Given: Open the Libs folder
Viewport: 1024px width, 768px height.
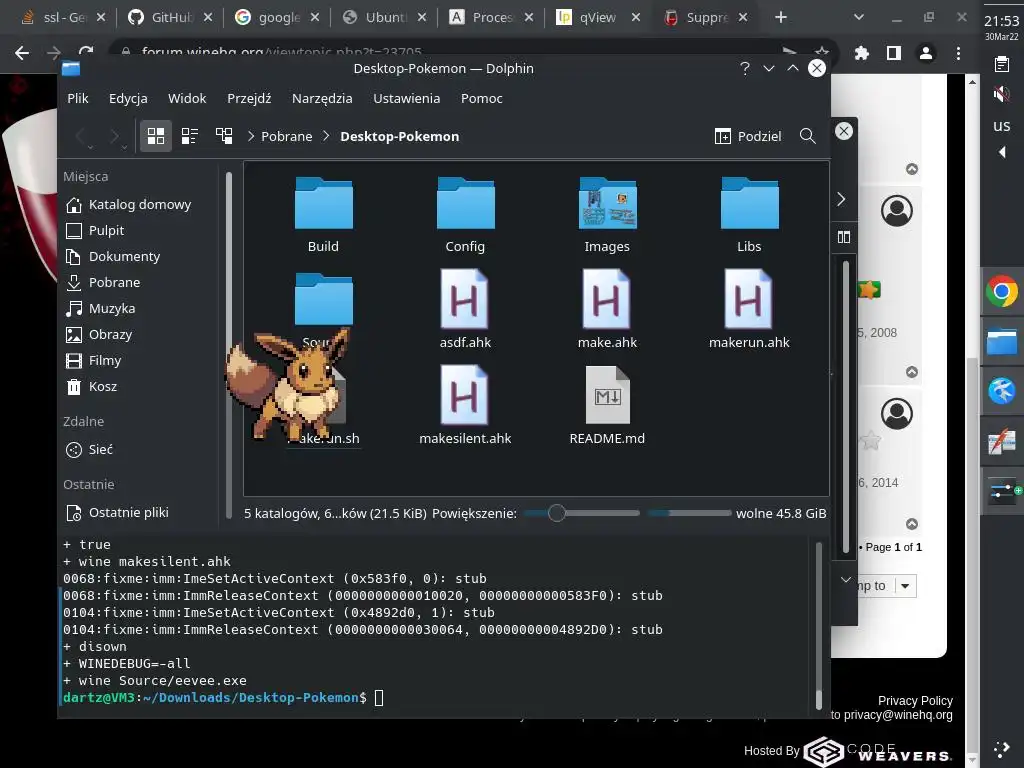Looking at the screenshot, I should [749, 214].
